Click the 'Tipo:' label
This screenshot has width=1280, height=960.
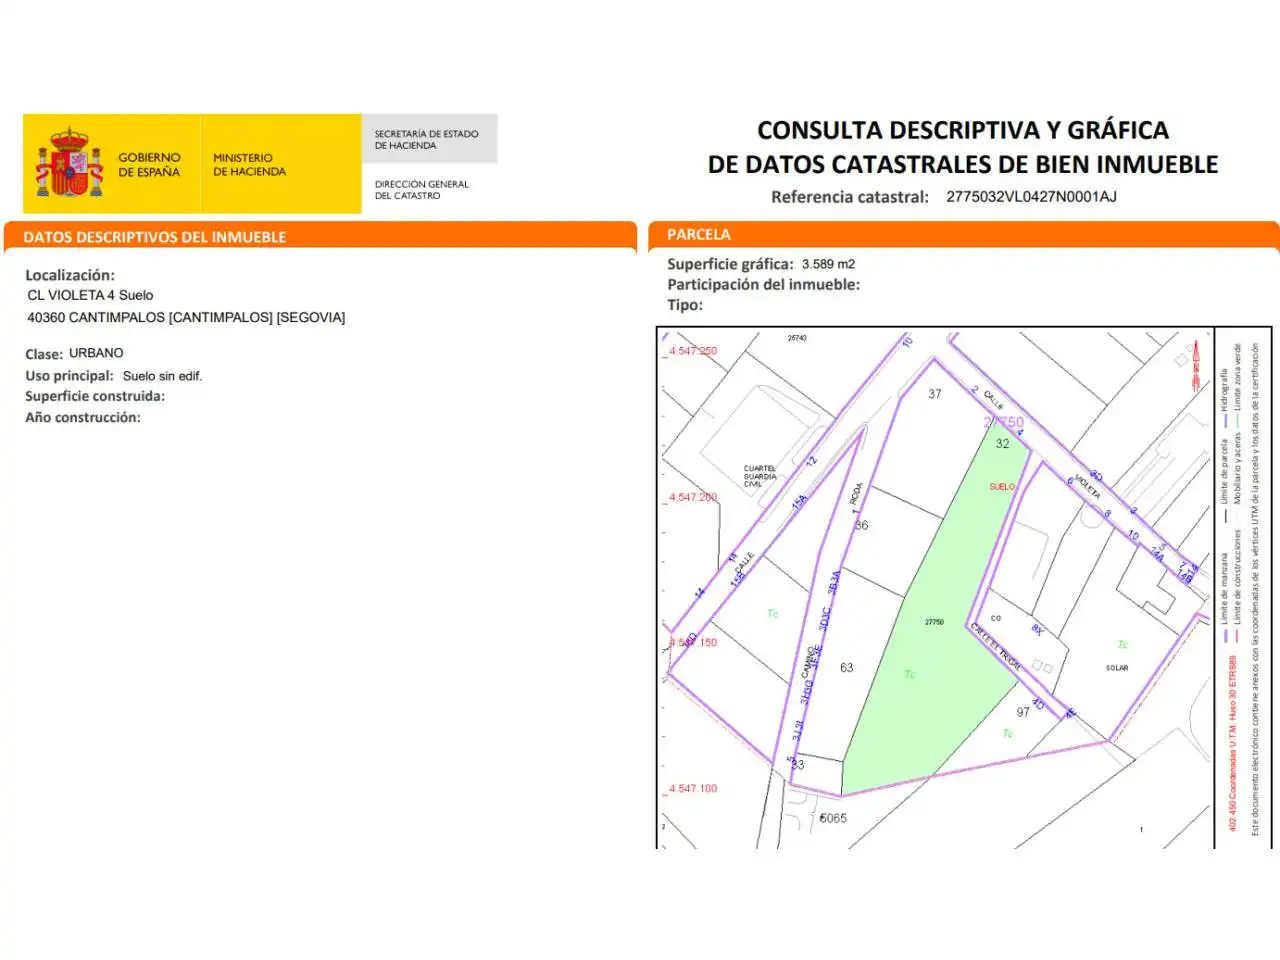pyautogui.click(x=685, y=305)
